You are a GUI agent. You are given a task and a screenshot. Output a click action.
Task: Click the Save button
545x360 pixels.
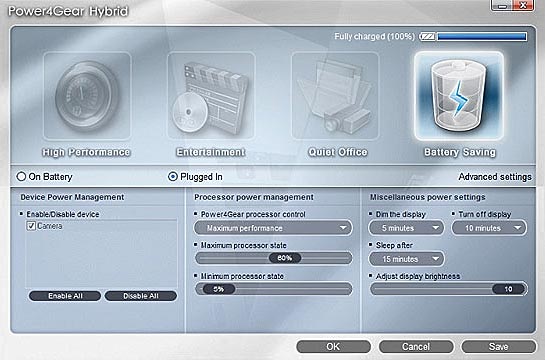[498, 347]
